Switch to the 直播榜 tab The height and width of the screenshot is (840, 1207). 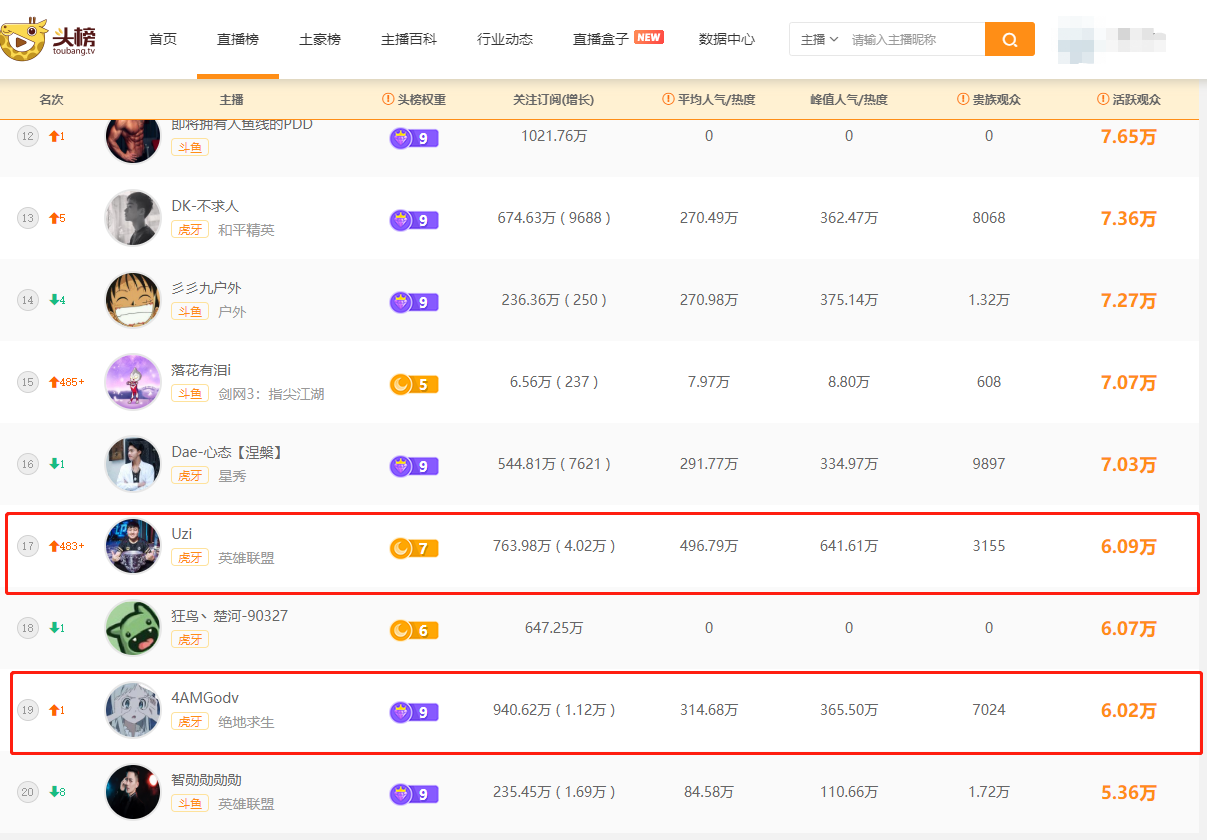[238, 40]
